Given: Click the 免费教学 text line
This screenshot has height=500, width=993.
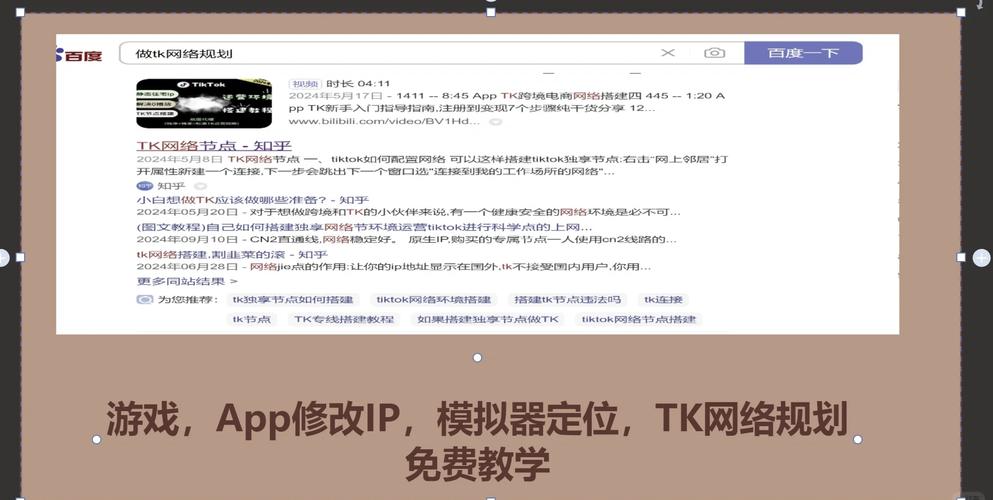Looking at the screenshot, I should coord(477,464).
